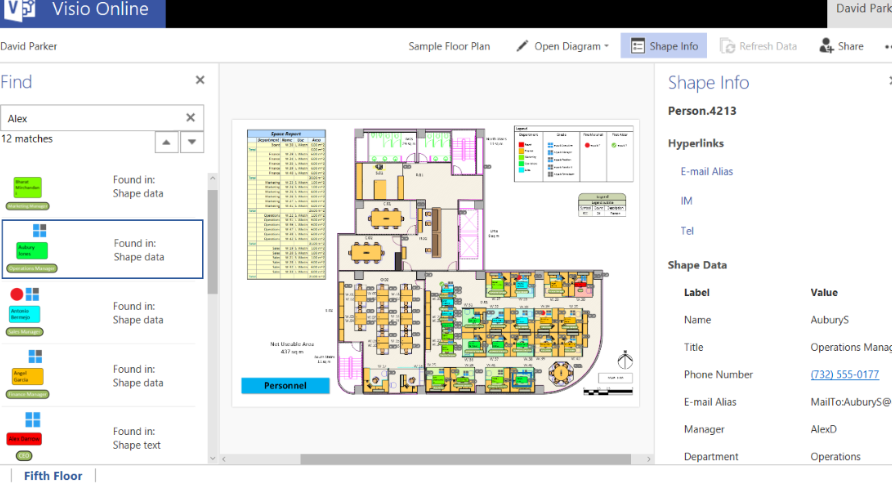The image size is (892, 485).
Task: Click the David Parker name in the toolbar row
Action: tap(28, 46)
